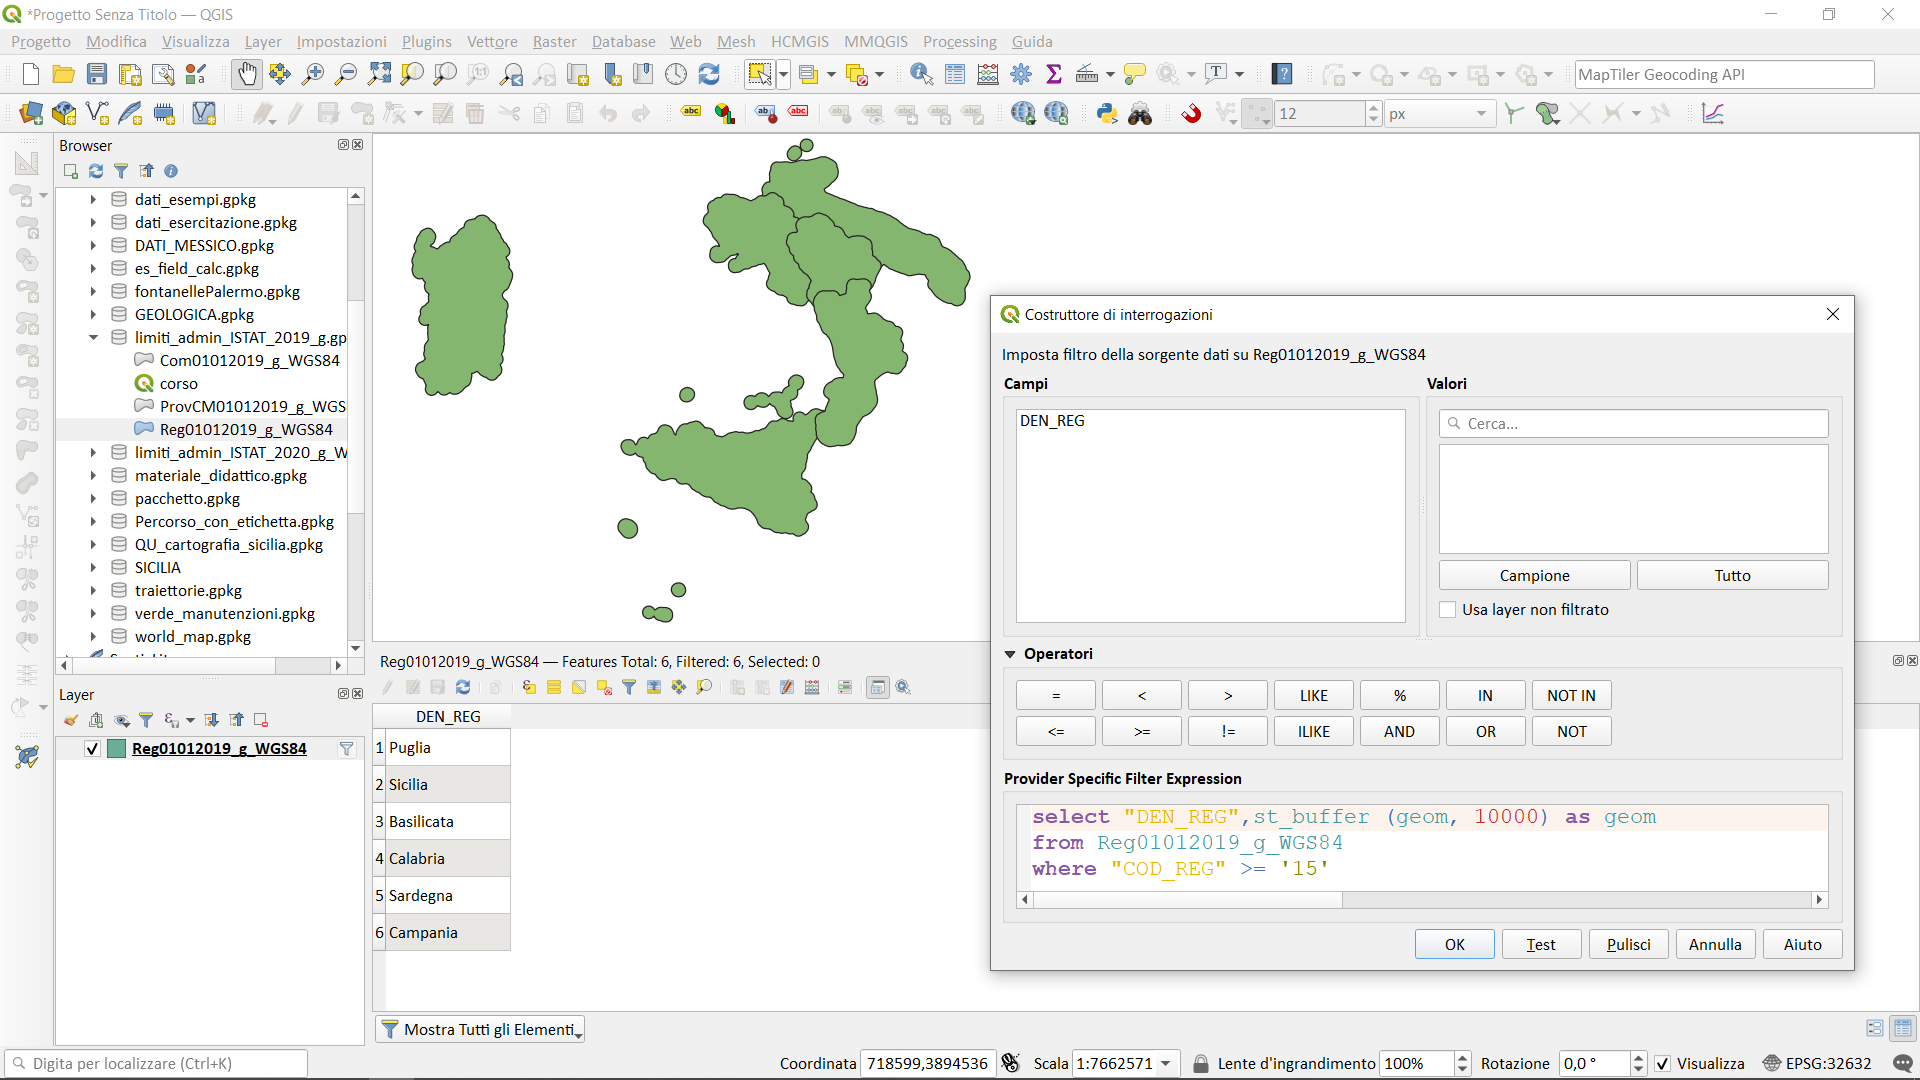Click the filter icon beside Reg01012019_g_WGS84 layer
1920x1080 pixels.
click(x=346, y=748)
